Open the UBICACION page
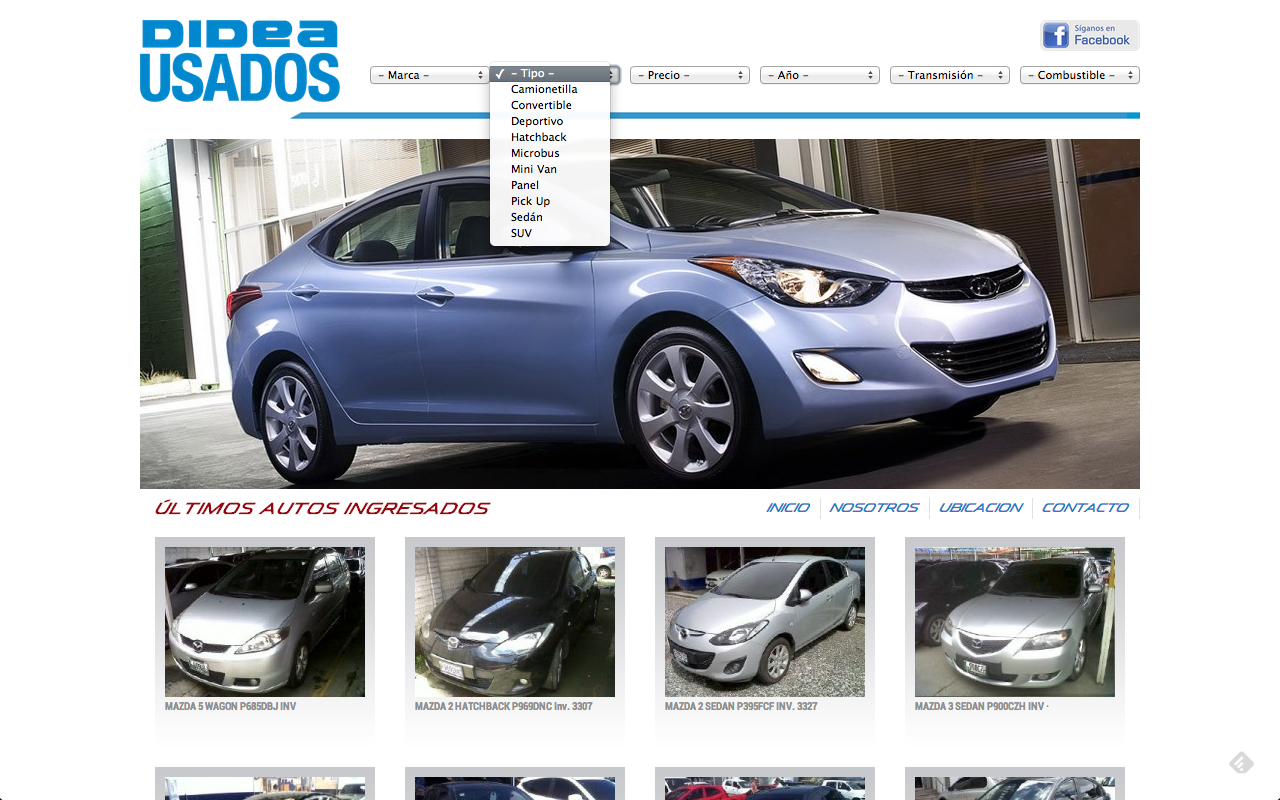The height and width of the screenshot is (800, 1280). [981, 508]
